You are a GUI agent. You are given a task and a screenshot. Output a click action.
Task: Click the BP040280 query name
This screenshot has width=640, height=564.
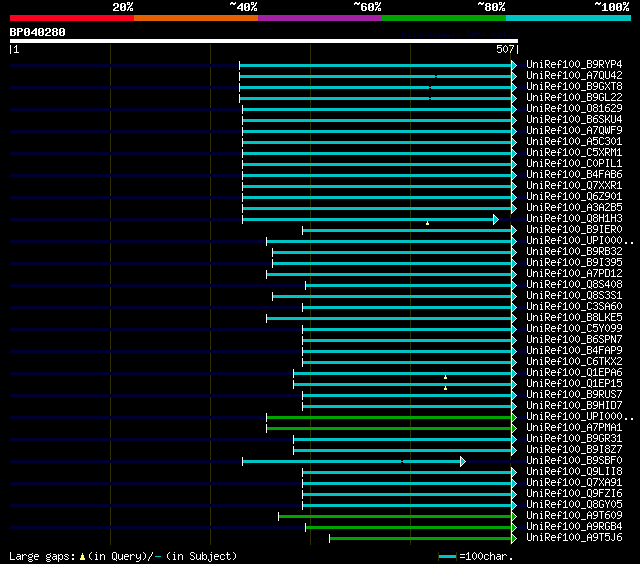(x=38, y=32)
